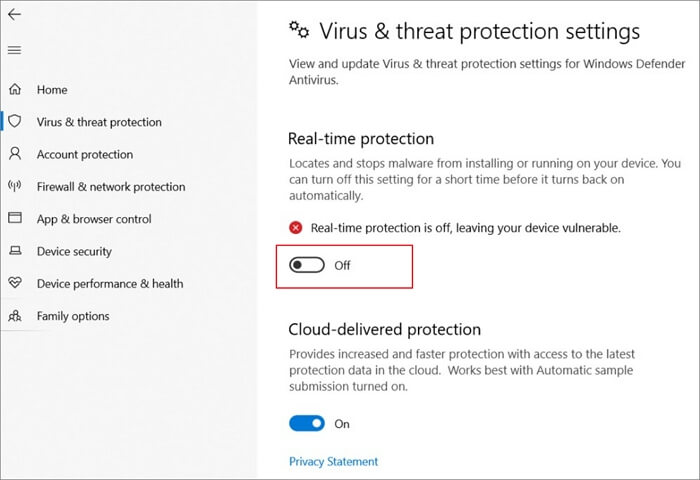Screen dimensions: 700x480
Task: Click the Device performance heart icon
Action: 15,284
